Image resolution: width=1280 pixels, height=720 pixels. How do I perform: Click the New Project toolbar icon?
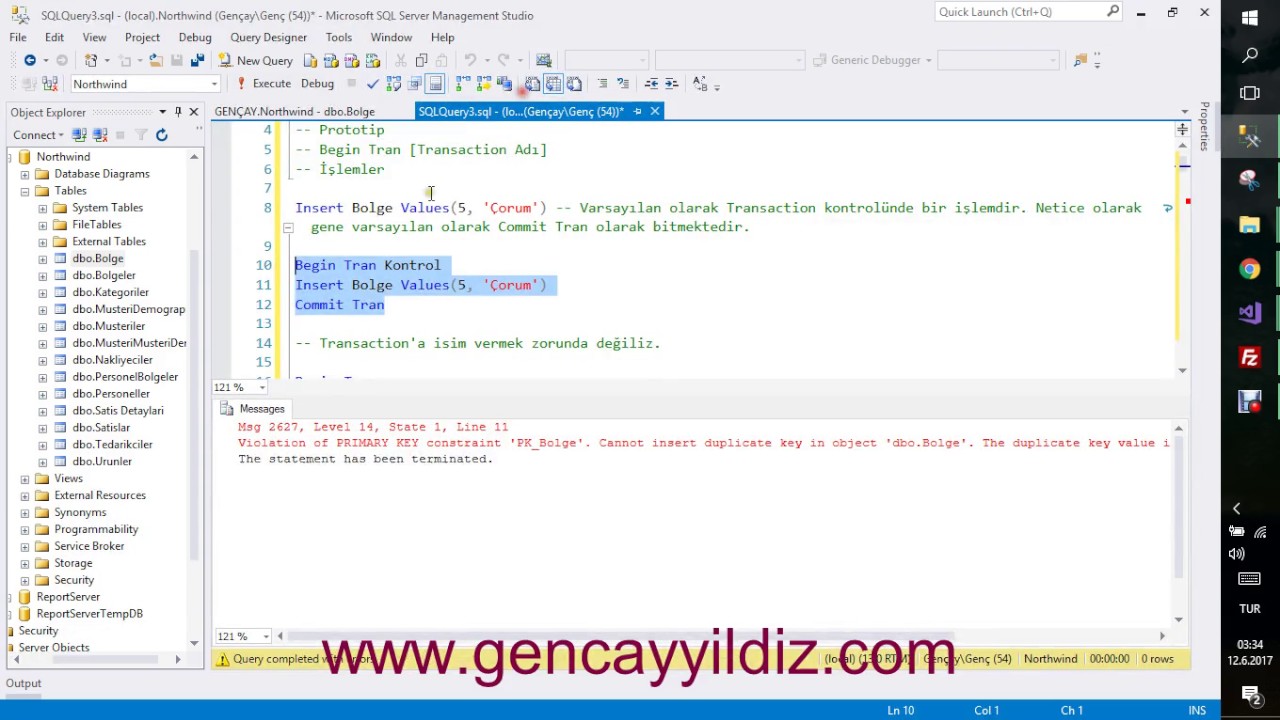(91, 60)
